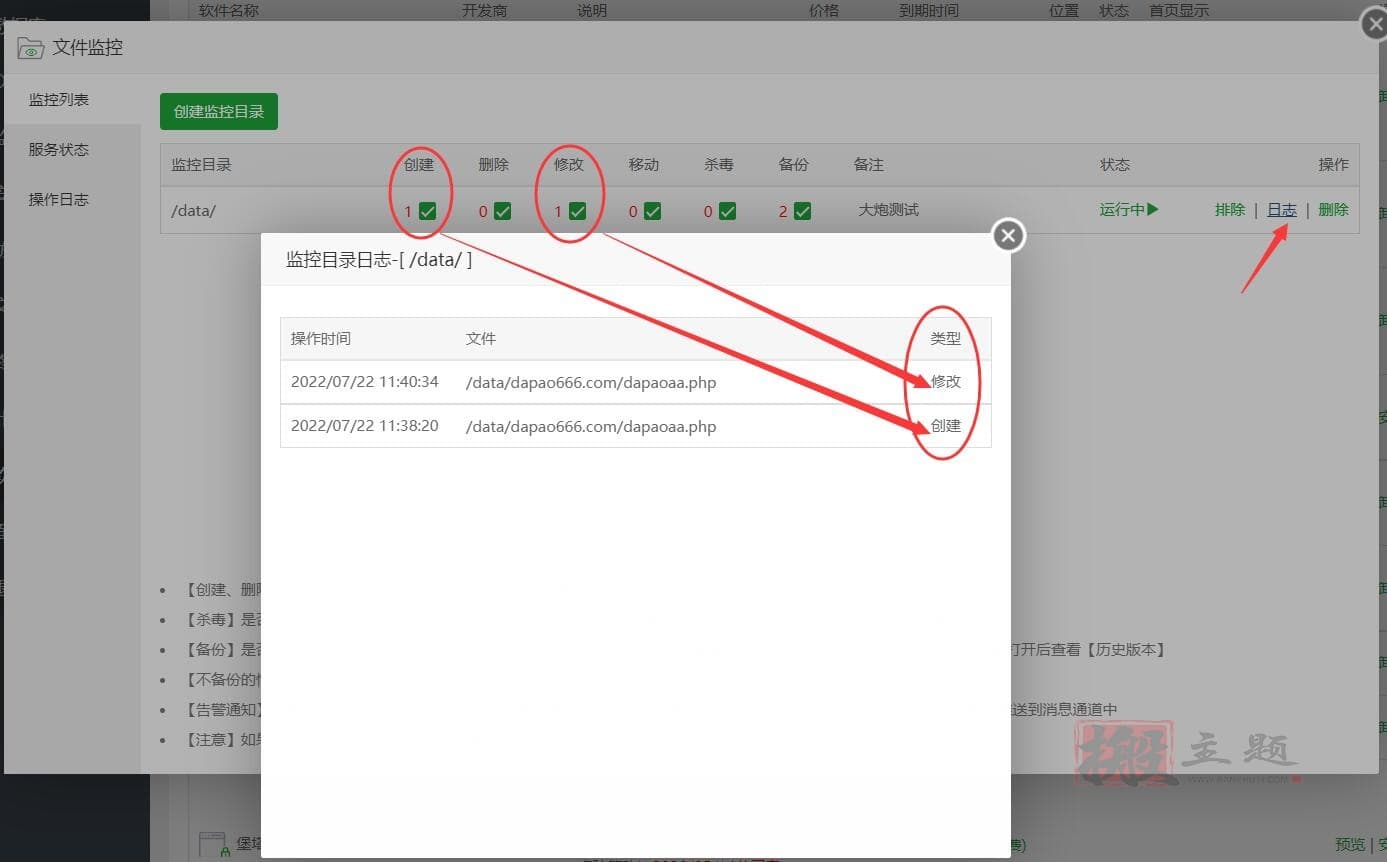Click the 文件 column header in the log

(481, 339)
